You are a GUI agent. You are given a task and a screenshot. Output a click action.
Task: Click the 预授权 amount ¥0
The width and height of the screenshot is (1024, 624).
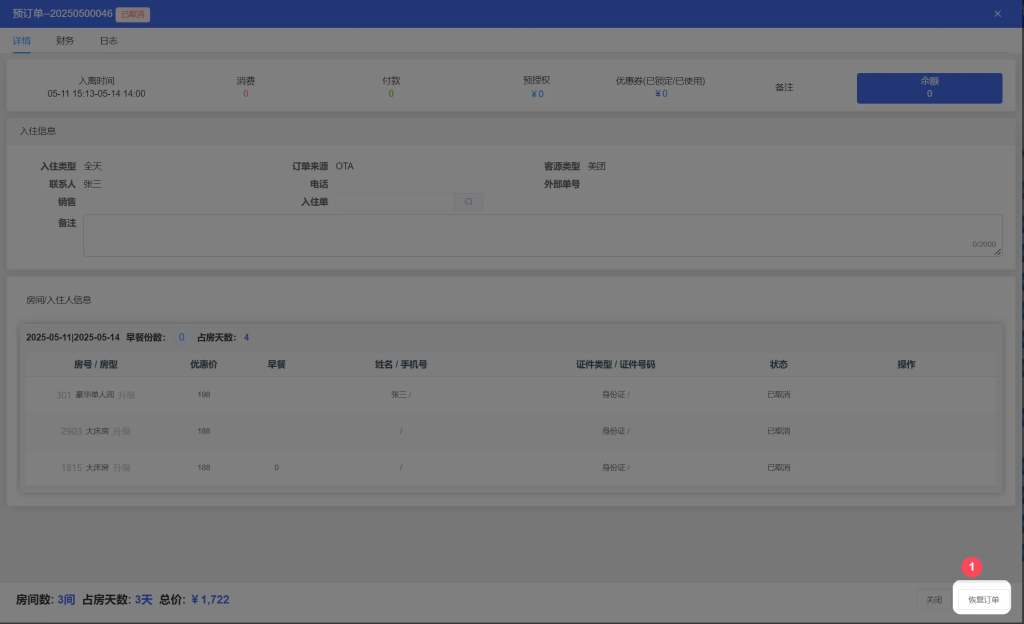537,94
